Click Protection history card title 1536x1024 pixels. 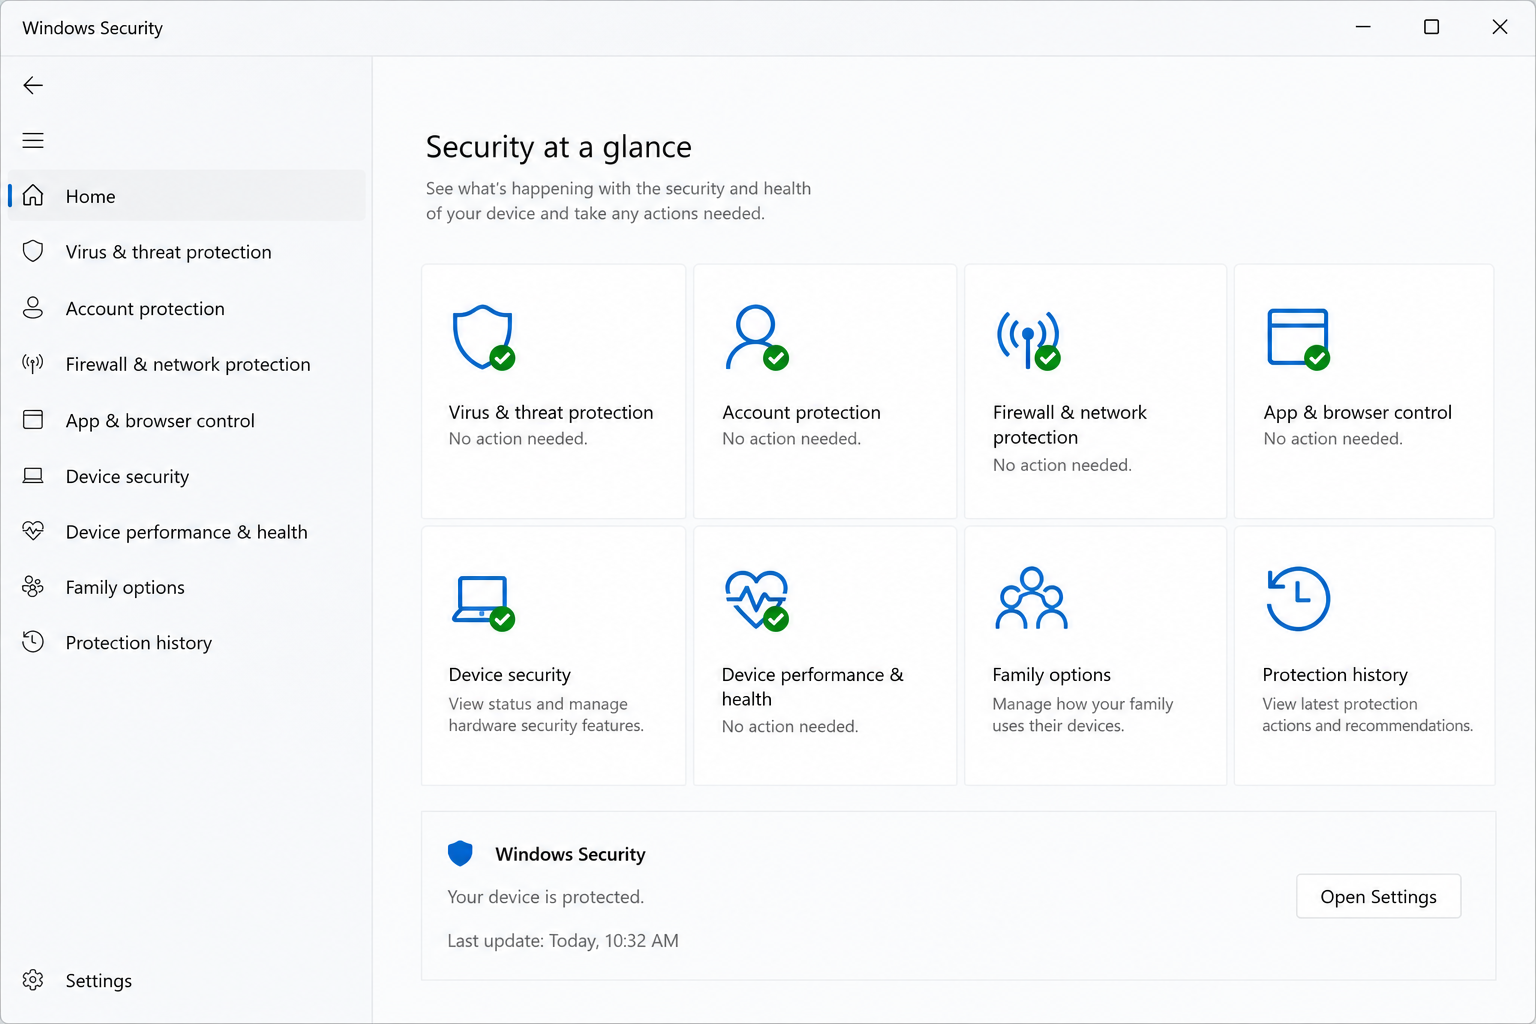(x=1335, y=675)
